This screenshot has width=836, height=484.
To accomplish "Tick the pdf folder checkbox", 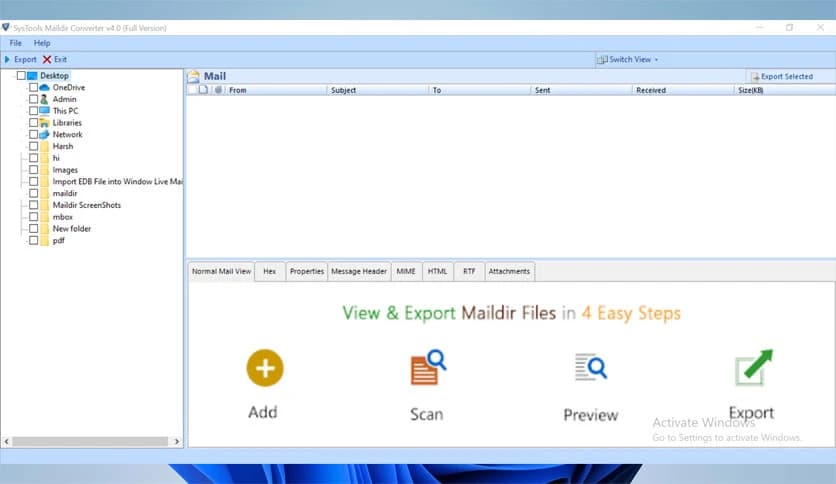I will 33,240.
